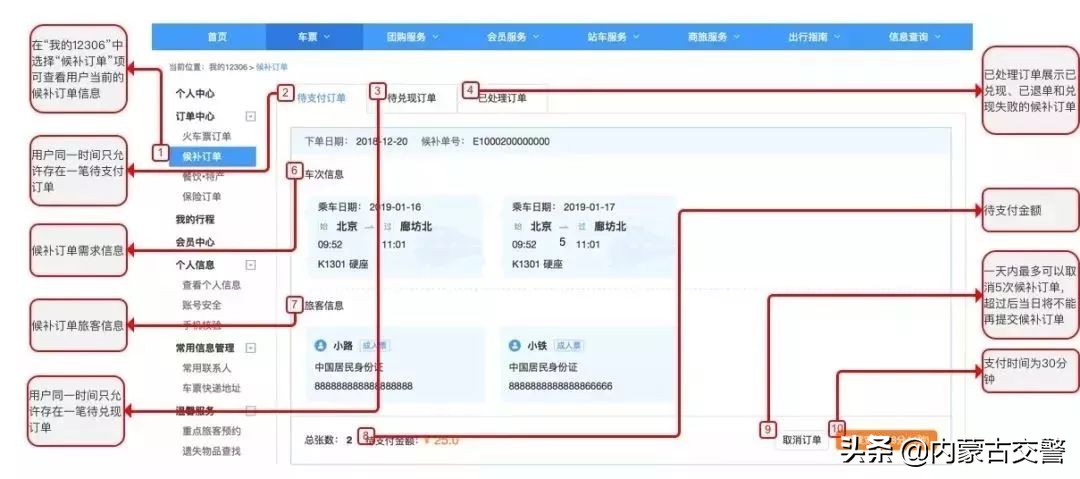Select 候补订单 in the sidebar
This screenshot has height=479, width=1080.
point(213,157)
